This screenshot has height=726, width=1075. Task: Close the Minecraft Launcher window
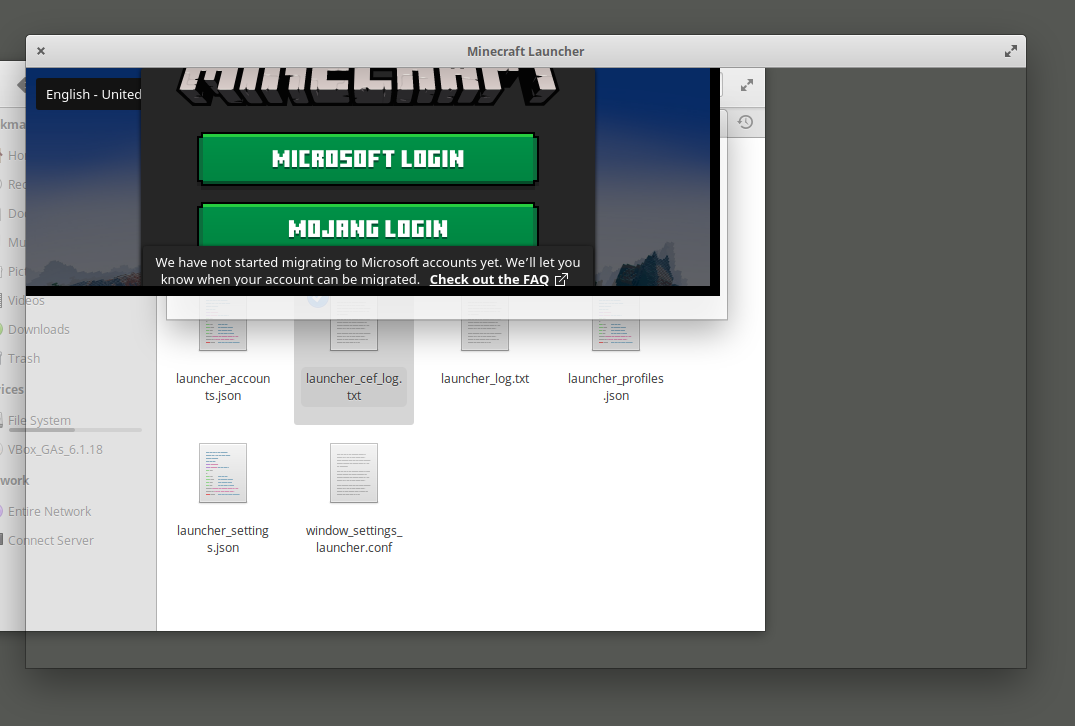[x=41, y=51]
